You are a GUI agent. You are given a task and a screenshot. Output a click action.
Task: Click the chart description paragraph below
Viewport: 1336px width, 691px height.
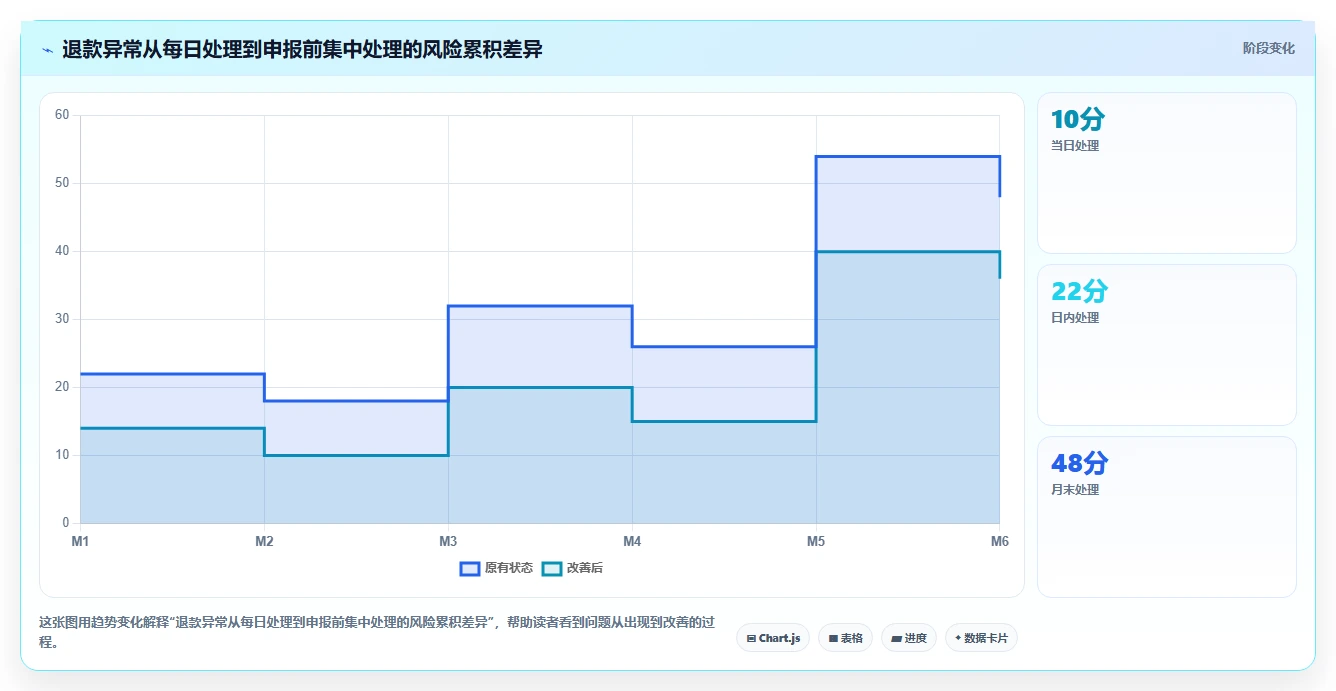pos(377,632)
